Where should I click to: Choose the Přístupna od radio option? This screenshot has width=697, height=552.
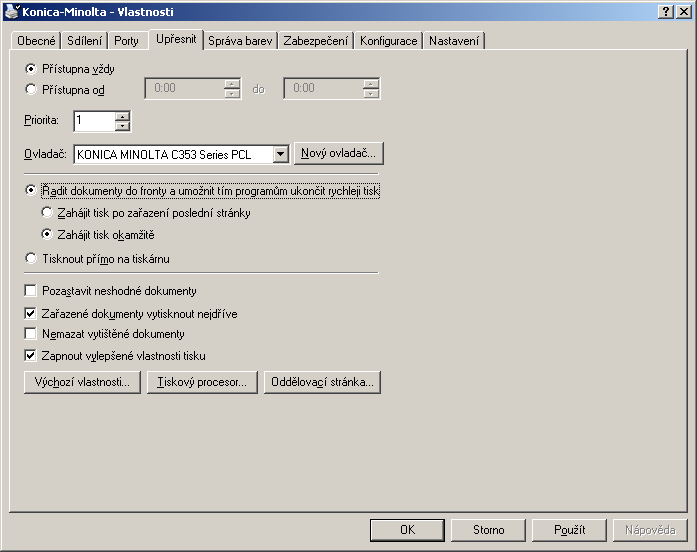[x=31, y=89]
